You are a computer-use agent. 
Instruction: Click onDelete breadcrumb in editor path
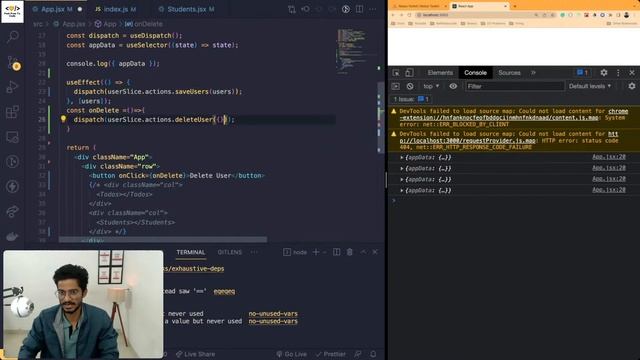coord(144,24)
